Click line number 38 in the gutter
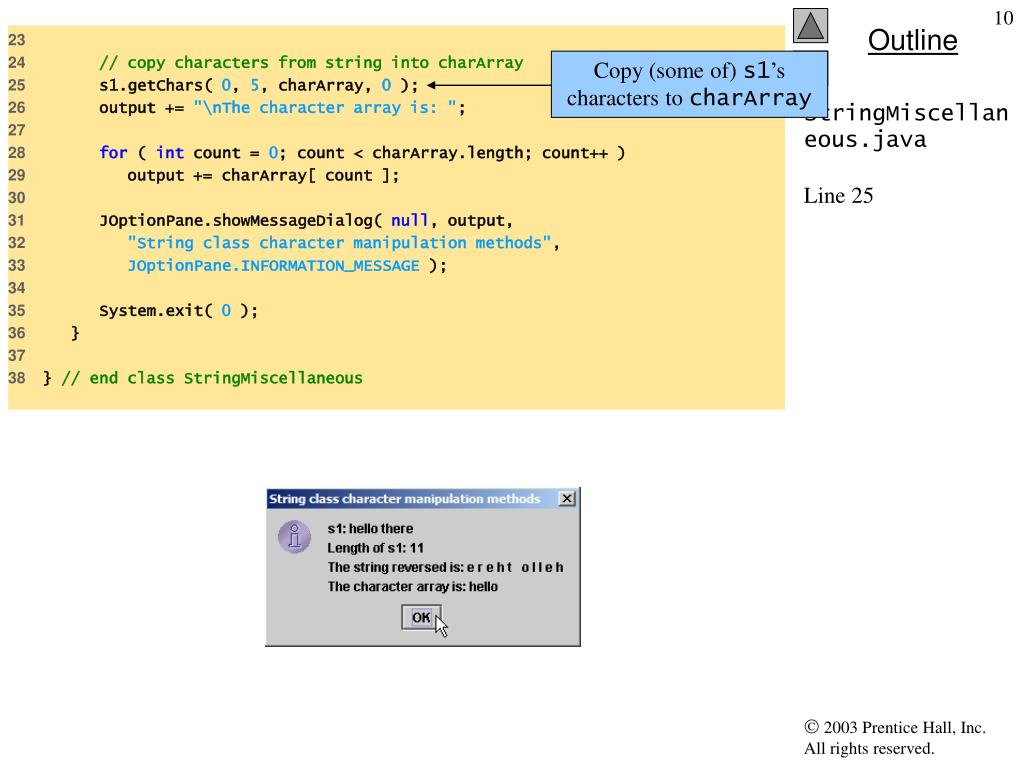Image resolution: width=1024 pixels, height=768 pixels. tap(17, 378)
